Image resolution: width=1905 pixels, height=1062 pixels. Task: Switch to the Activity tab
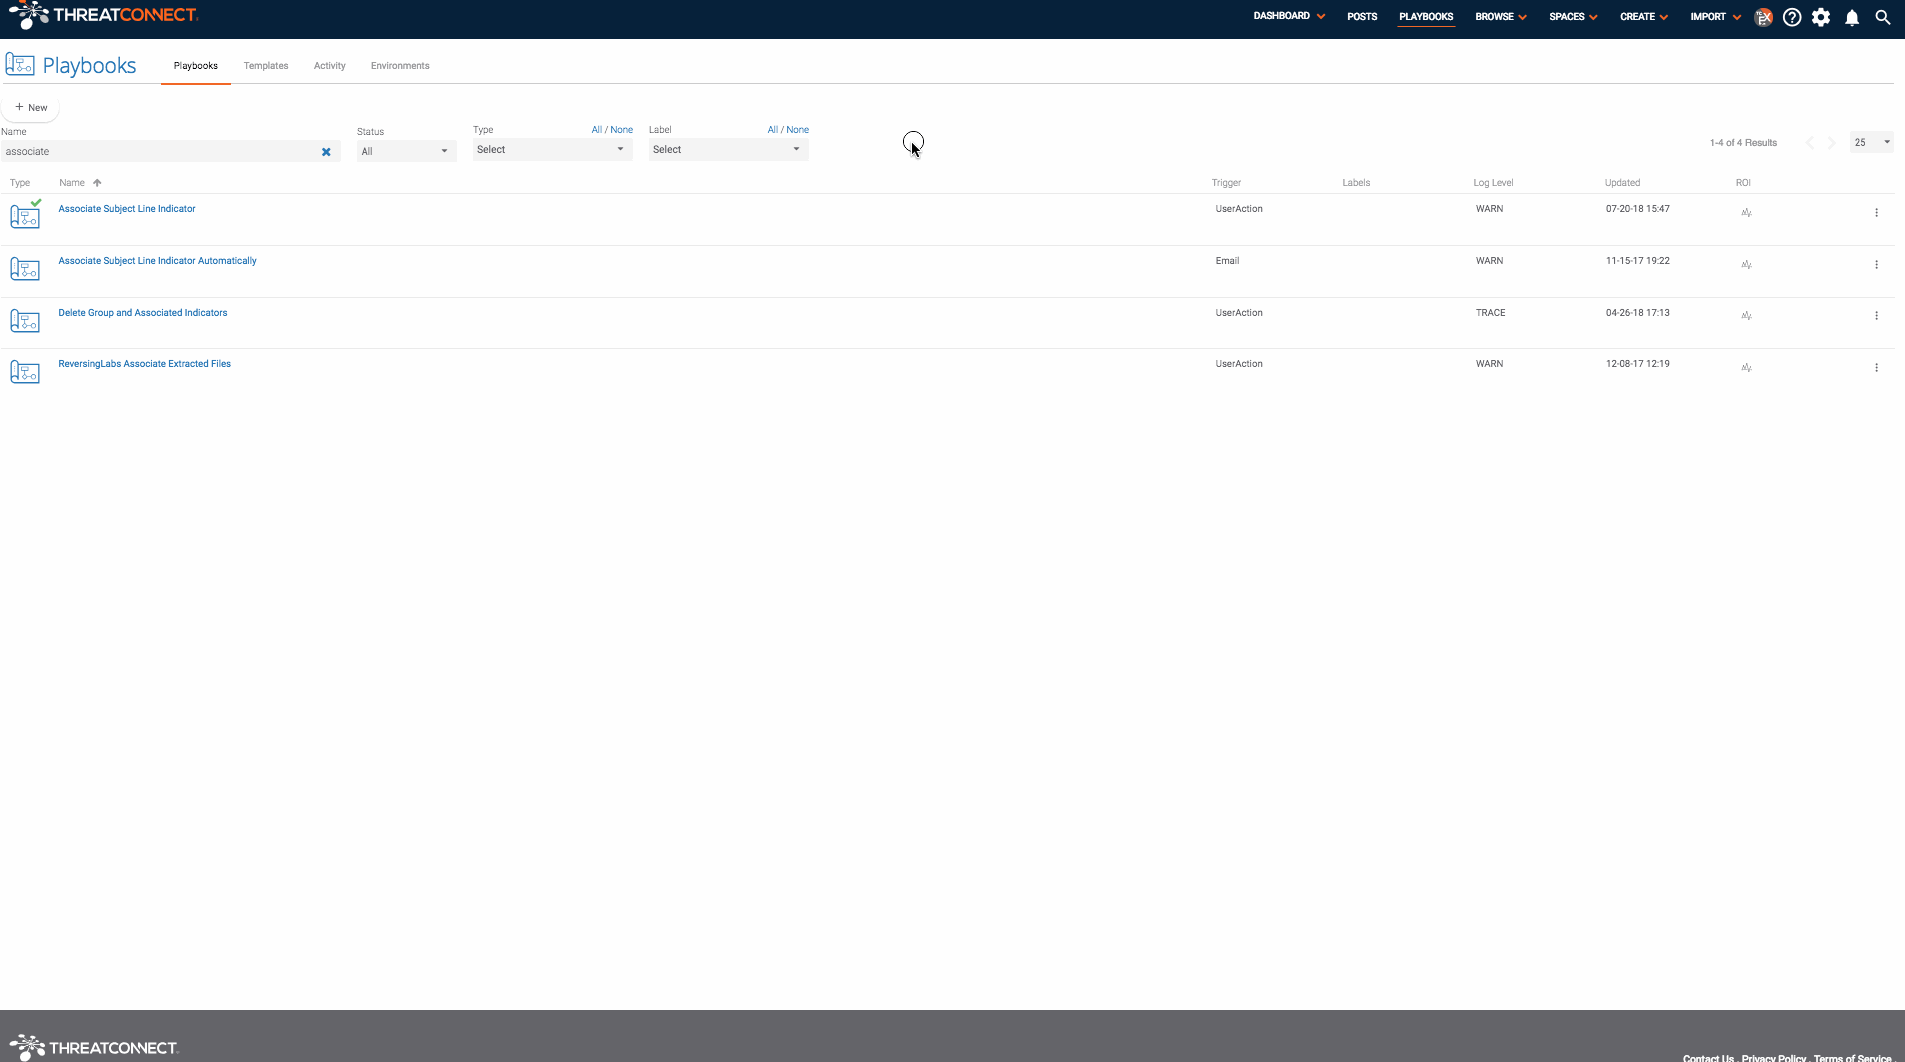[330, 66]
